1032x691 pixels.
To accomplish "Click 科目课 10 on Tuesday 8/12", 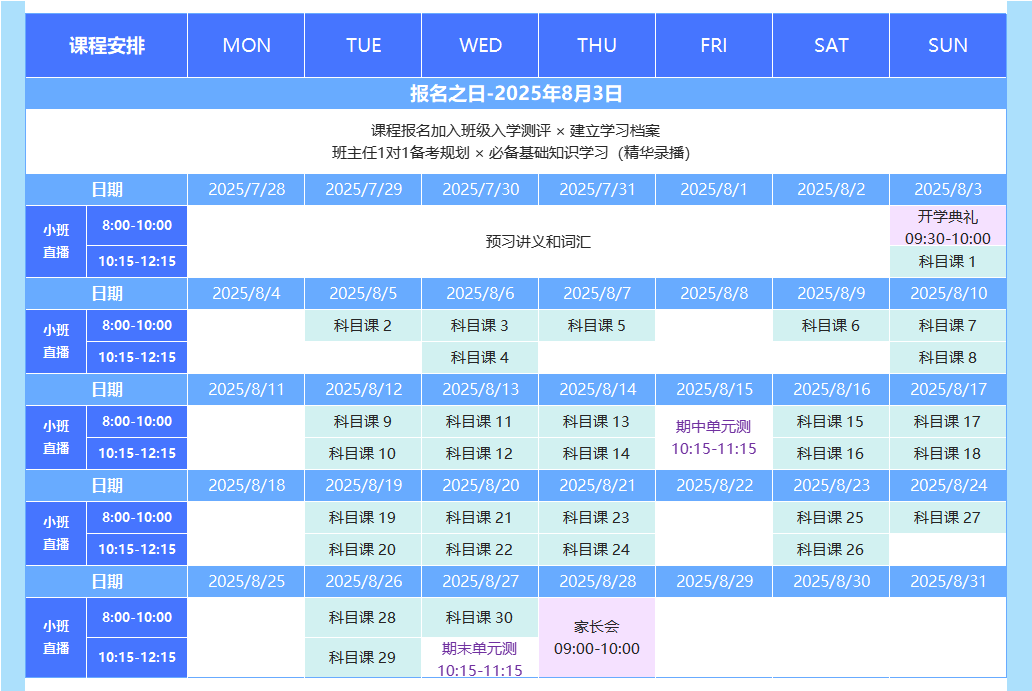I will coord(363,454).
